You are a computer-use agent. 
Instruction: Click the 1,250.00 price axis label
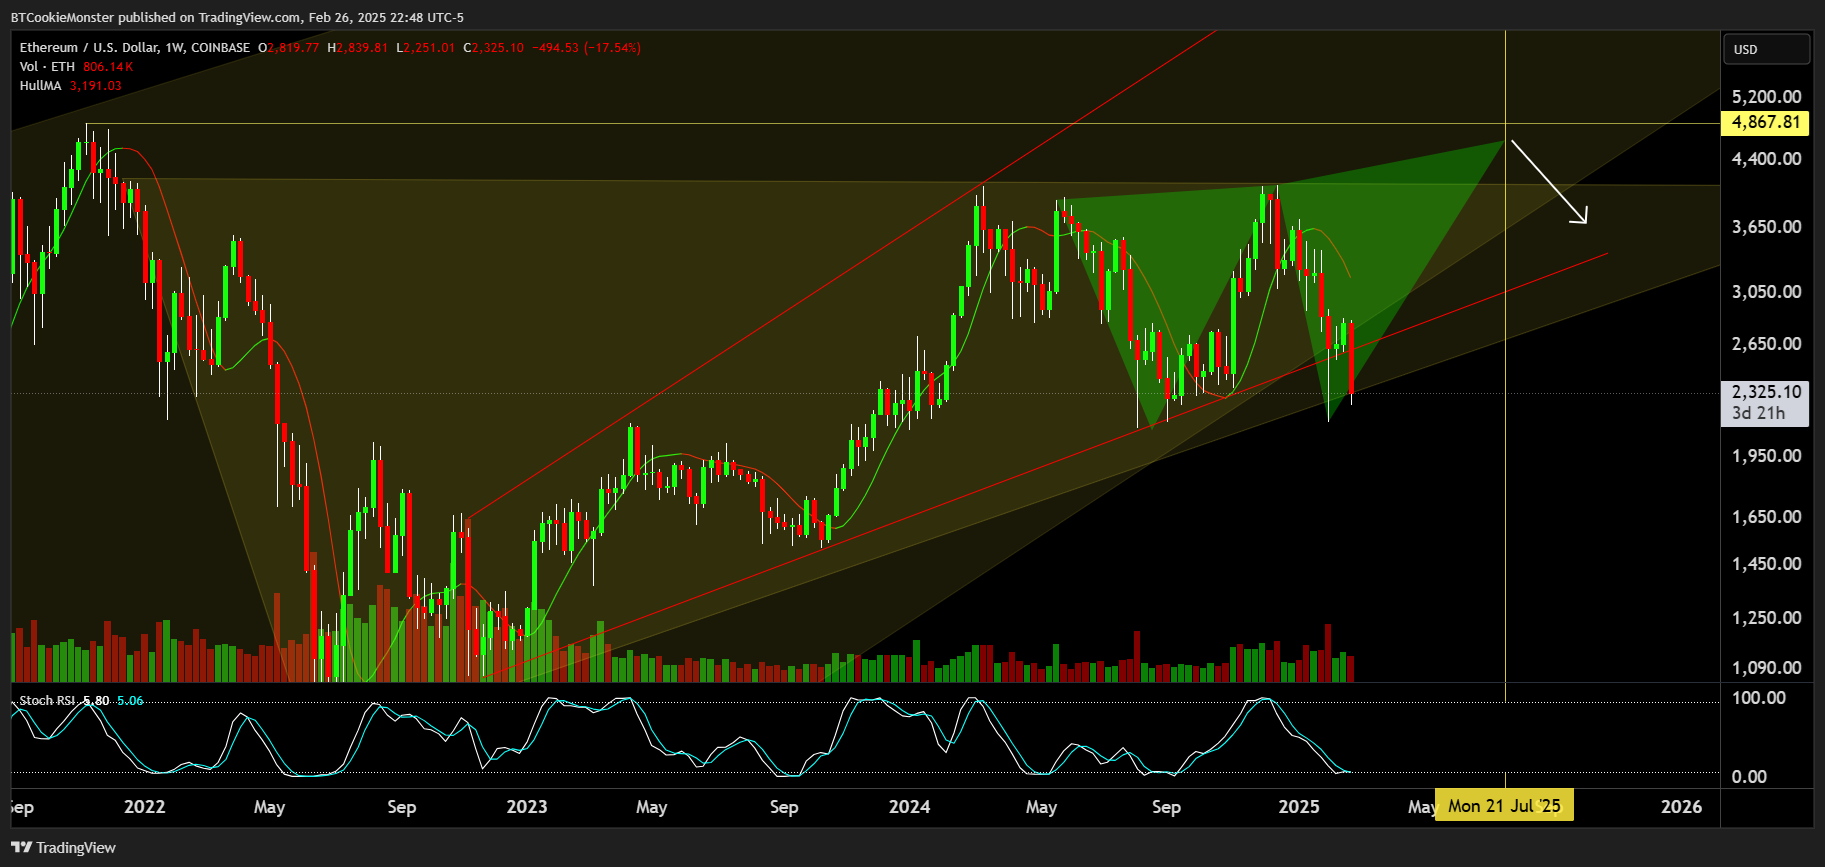1766,618
